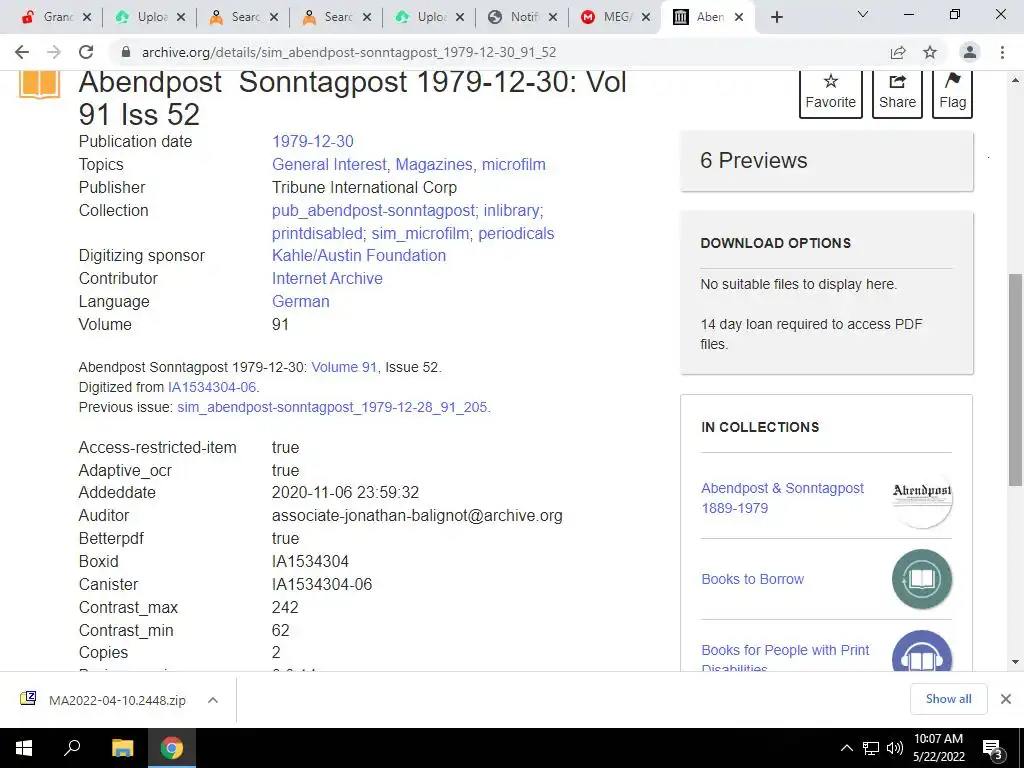1024x768 pixels.
Task: Open periodicals collection link
Action: pyautogui.click(x=516, y=233)
